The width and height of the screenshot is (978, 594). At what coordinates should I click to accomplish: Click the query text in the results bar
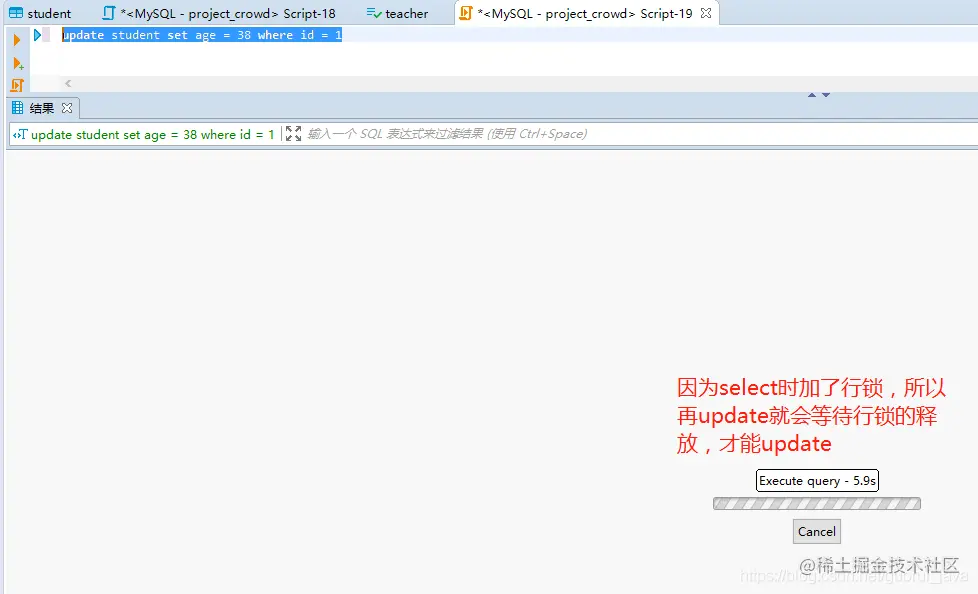click(x=153, y=134)
